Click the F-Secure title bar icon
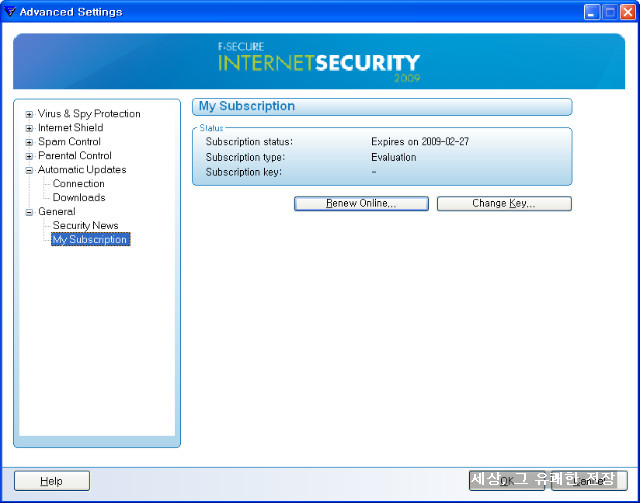The image size is (640, 503). tap(10, 11)
